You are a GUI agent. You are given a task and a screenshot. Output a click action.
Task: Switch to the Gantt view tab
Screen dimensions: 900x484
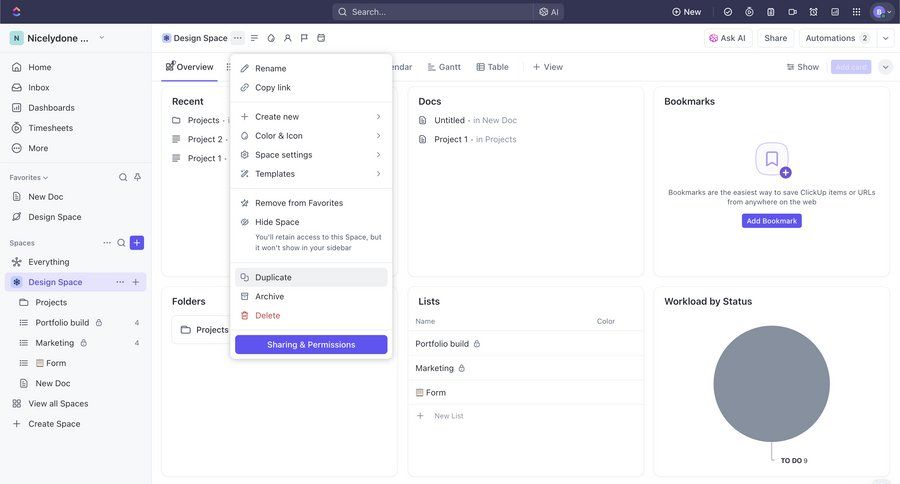click(444, 67)
